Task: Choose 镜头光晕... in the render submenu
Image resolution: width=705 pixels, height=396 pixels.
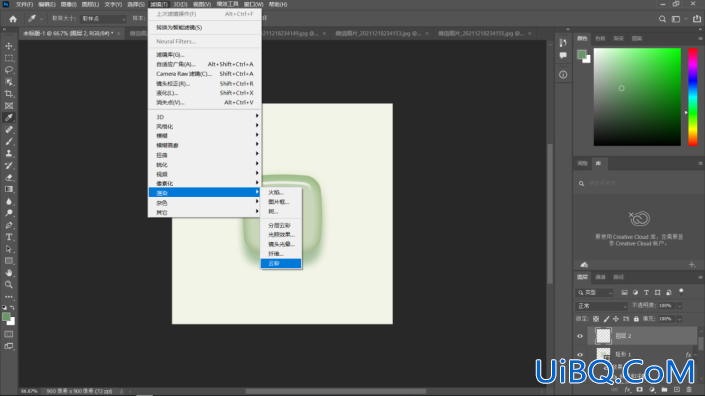Action: click(281, 244)
